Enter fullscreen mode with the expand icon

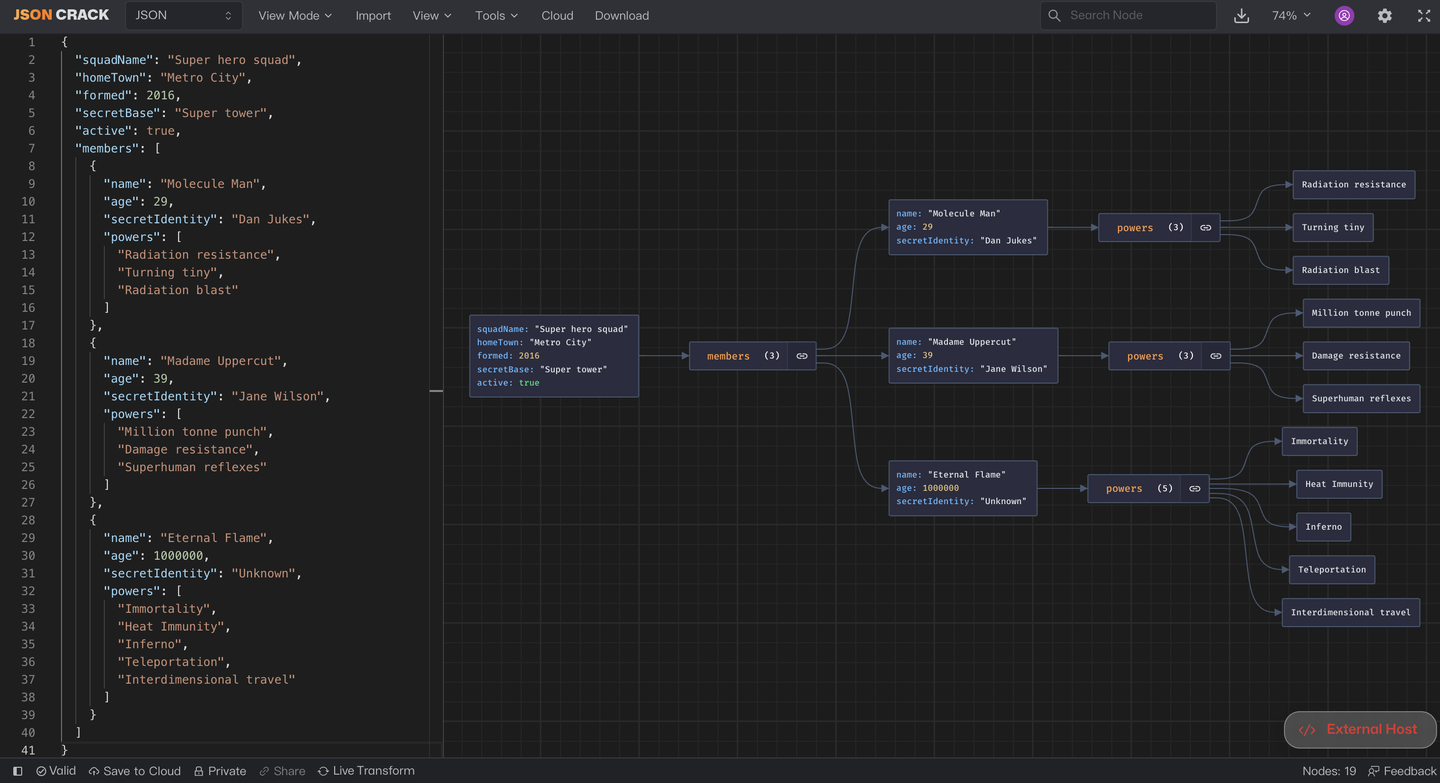point(1424,16)
